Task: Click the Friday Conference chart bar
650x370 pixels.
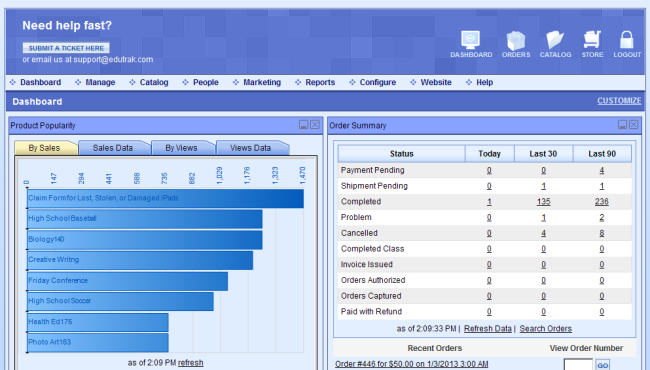Action: [x=127, y=281]
